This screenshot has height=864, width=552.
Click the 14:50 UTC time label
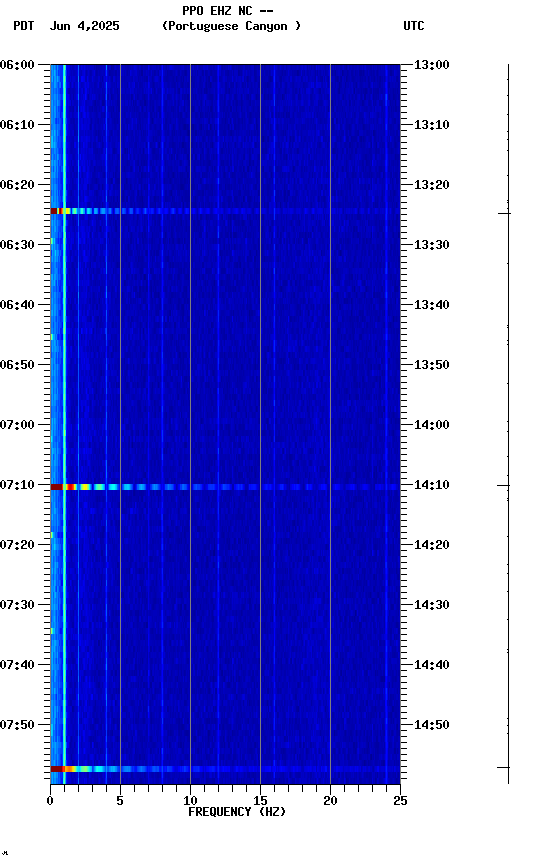tap(432, 725)
